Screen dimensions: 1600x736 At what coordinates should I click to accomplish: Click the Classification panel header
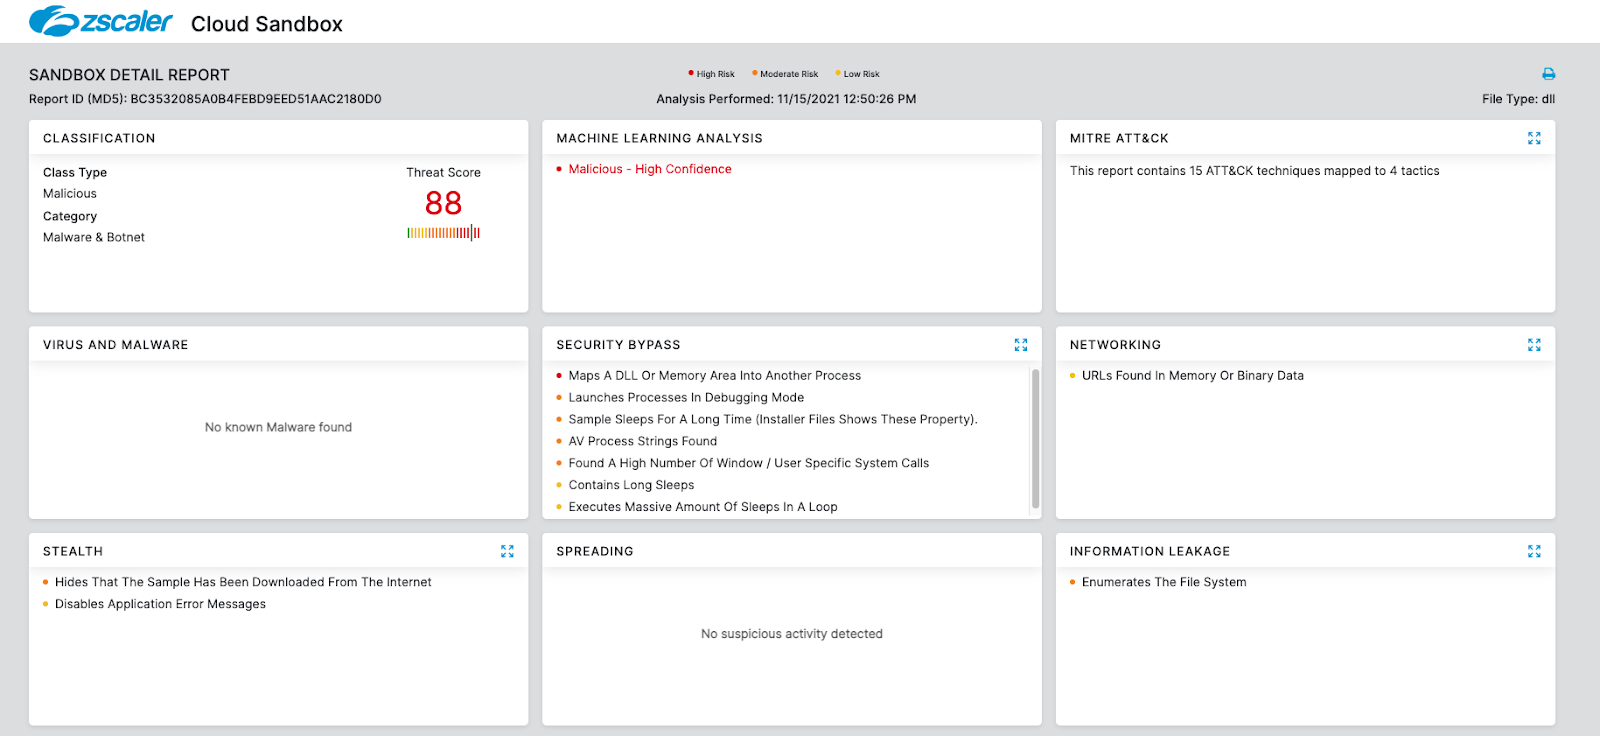click(x=99, y=138)
